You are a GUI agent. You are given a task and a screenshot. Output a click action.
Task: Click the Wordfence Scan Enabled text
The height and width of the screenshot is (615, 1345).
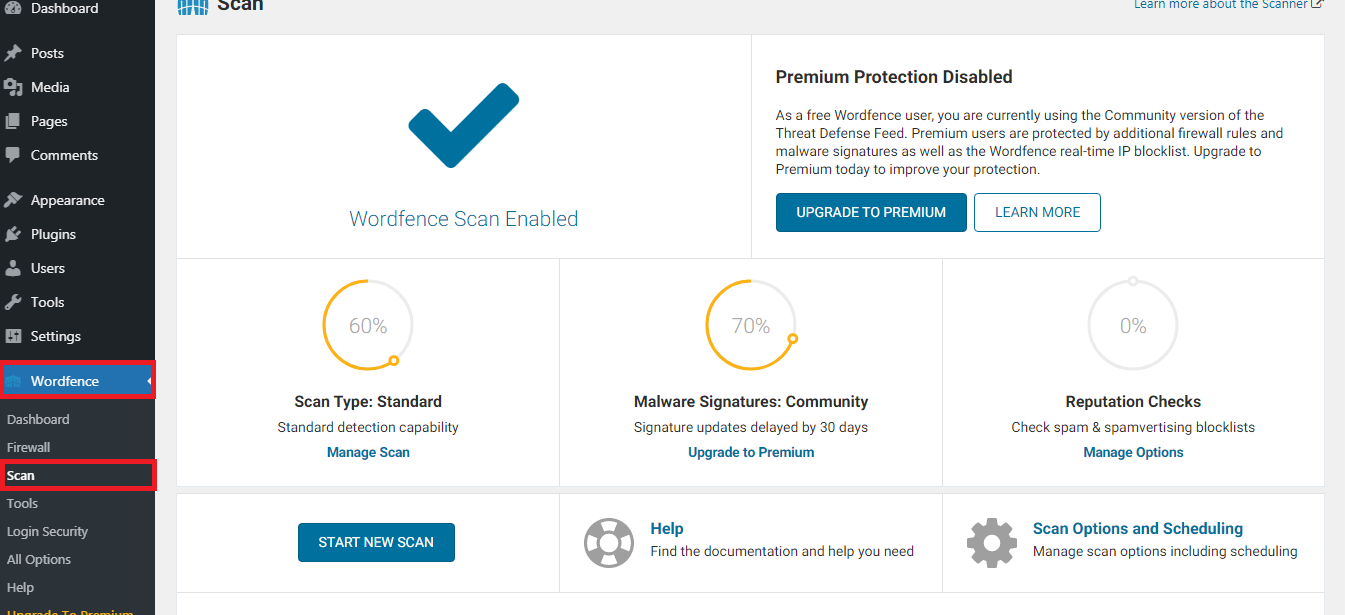coord(464,218)
